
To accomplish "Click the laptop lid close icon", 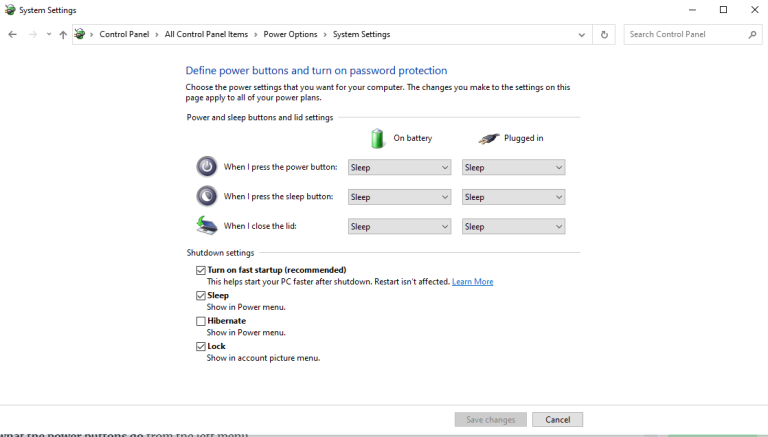I will point(207,225).
